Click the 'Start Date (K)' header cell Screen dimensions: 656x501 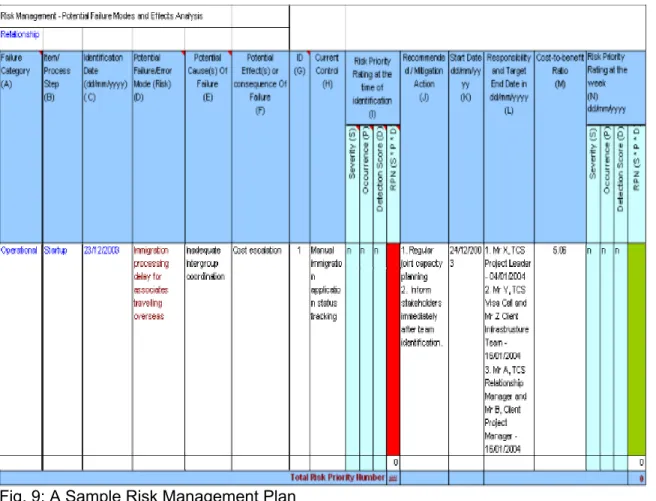[x=466, y=146]
